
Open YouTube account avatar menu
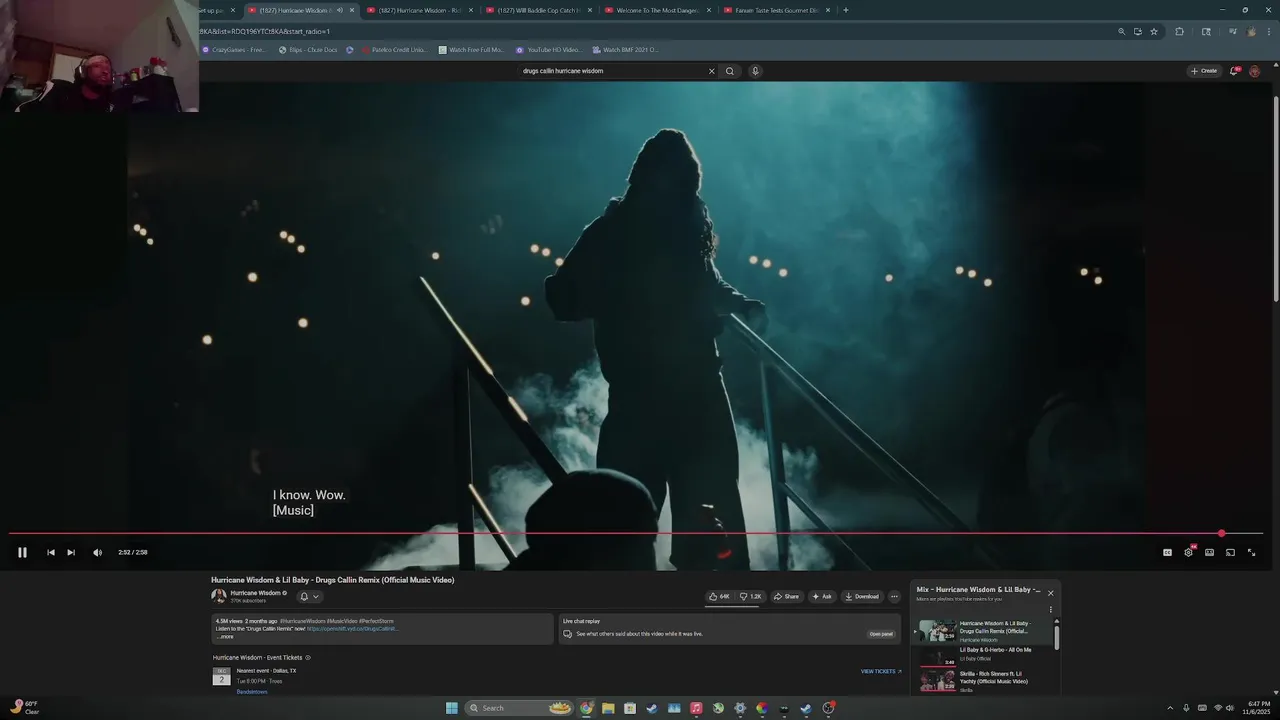click(x=1255, y=71)
